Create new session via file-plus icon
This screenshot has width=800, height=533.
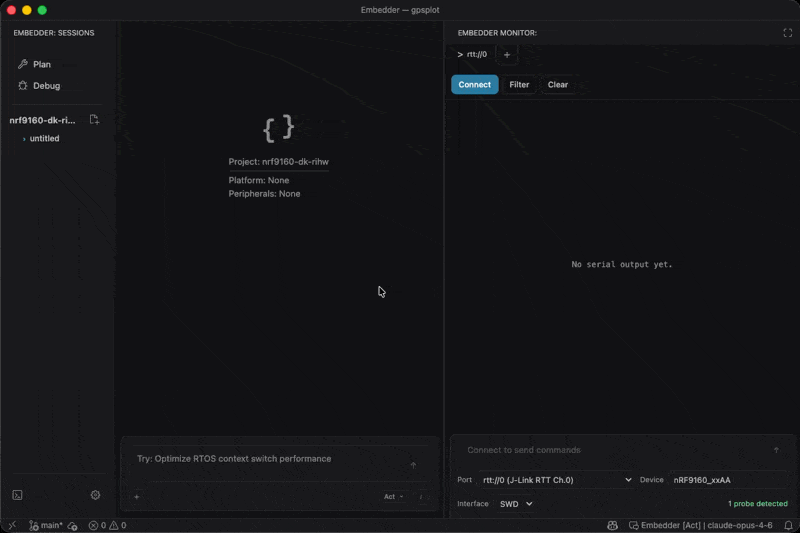point(94,120)
